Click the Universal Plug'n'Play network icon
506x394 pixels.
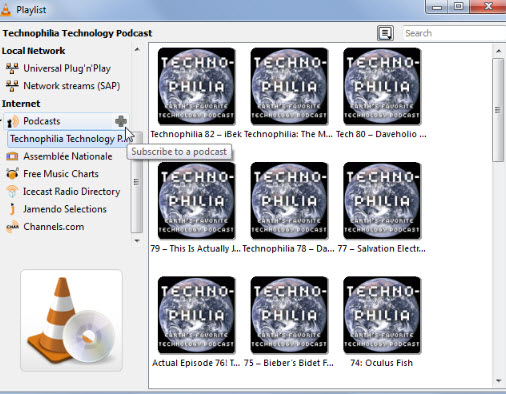(12, 68)
